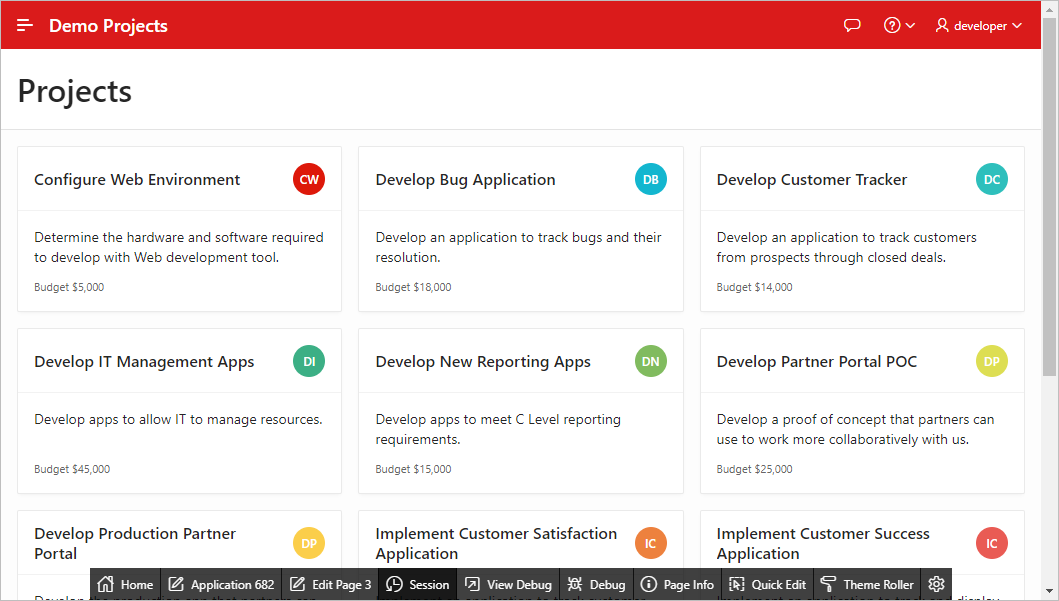This screenshot has height=601, width=1059.
Task: Open Implement Customer Satisfaction Application title
Action: click(x=496, y=544)
